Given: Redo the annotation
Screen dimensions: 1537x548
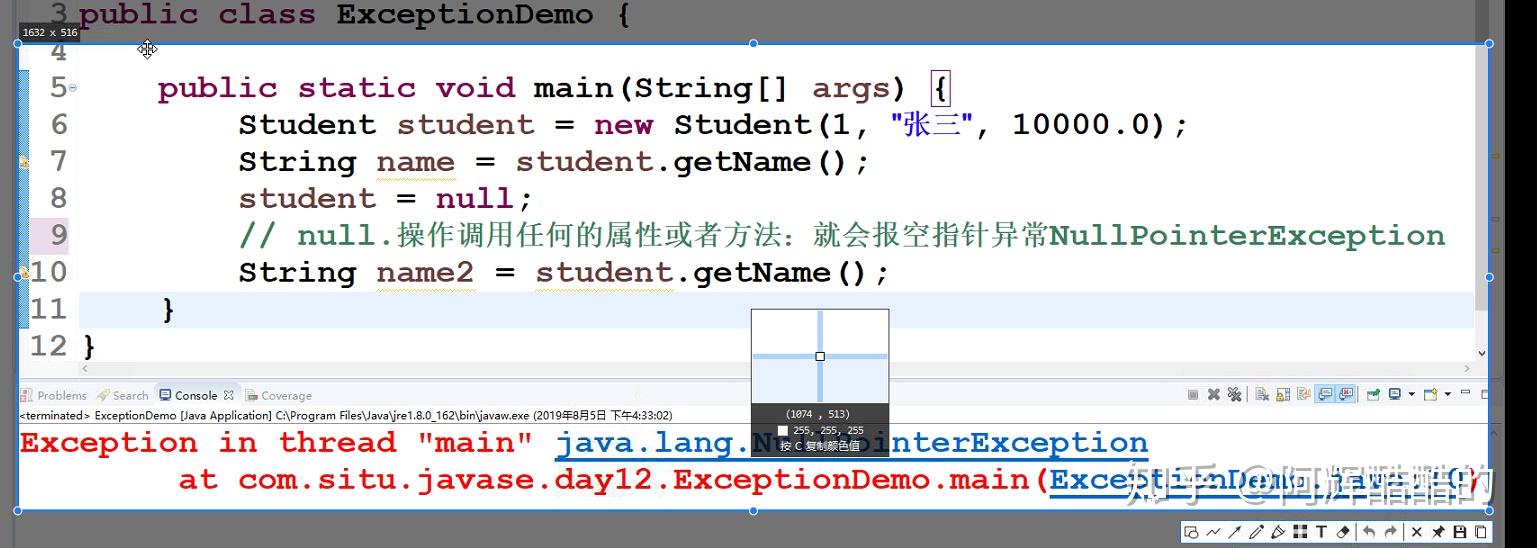Looking at the screenshot, I should [1391, 532].
